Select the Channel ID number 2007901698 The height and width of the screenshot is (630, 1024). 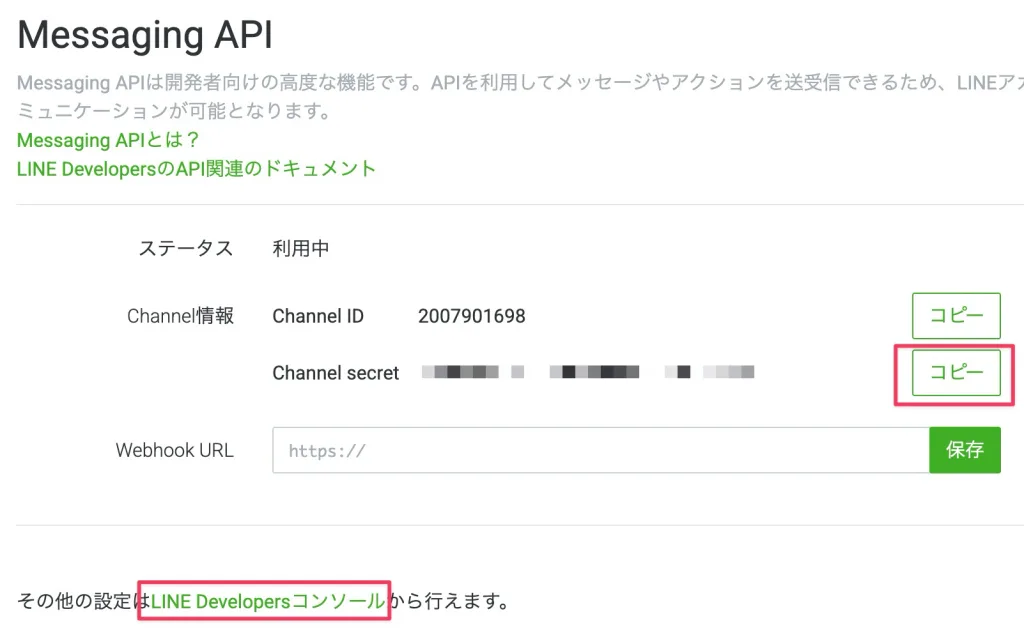[472, 316]
